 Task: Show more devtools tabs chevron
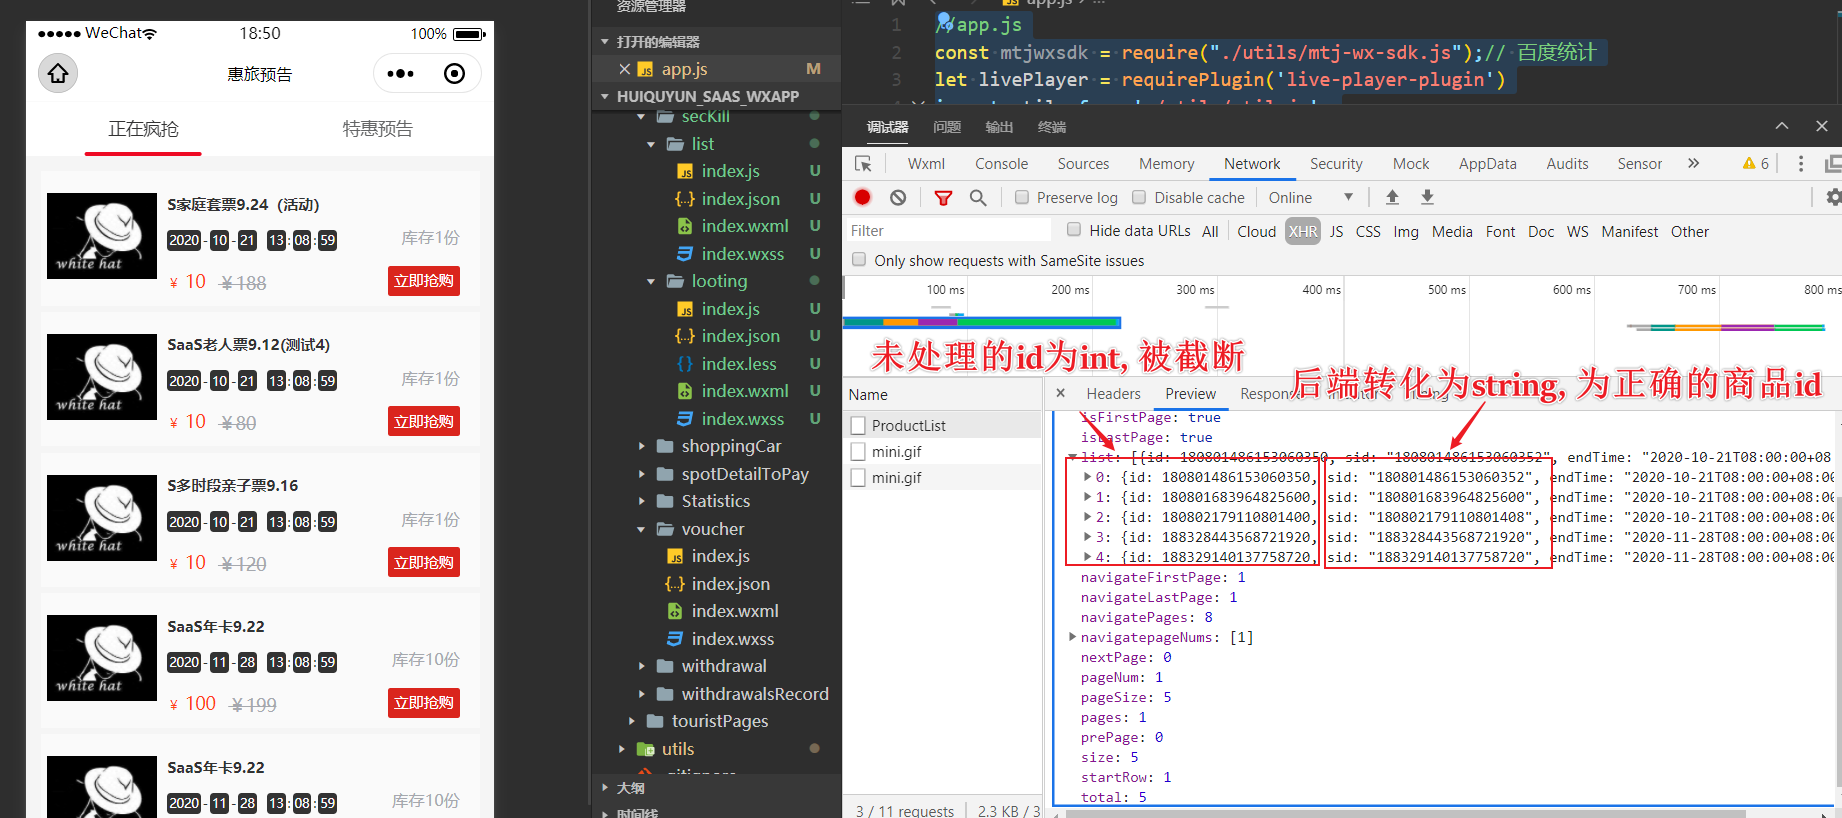click(x=1693, y=163)
